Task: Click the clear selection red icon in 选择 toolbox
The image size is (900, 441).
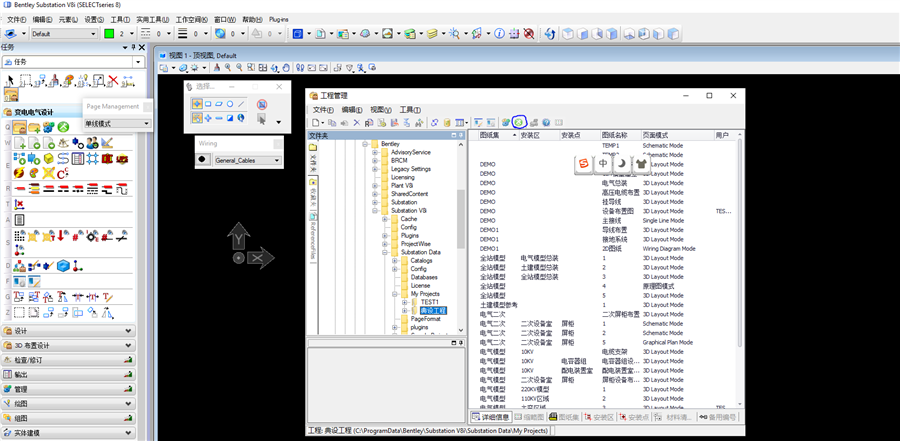Action: 262,105
